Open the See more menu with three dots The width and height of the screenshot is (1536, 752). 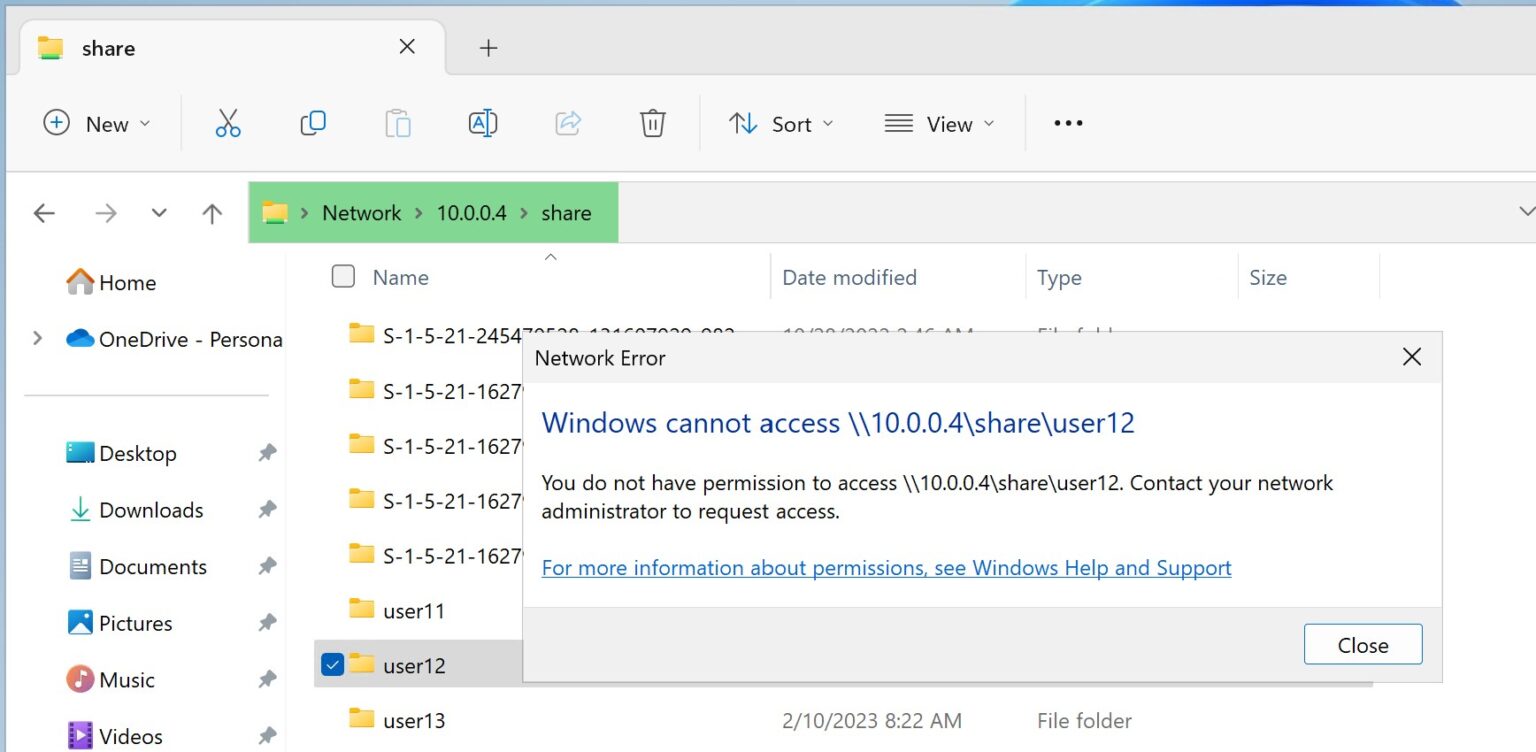(x=1067, y=122)
